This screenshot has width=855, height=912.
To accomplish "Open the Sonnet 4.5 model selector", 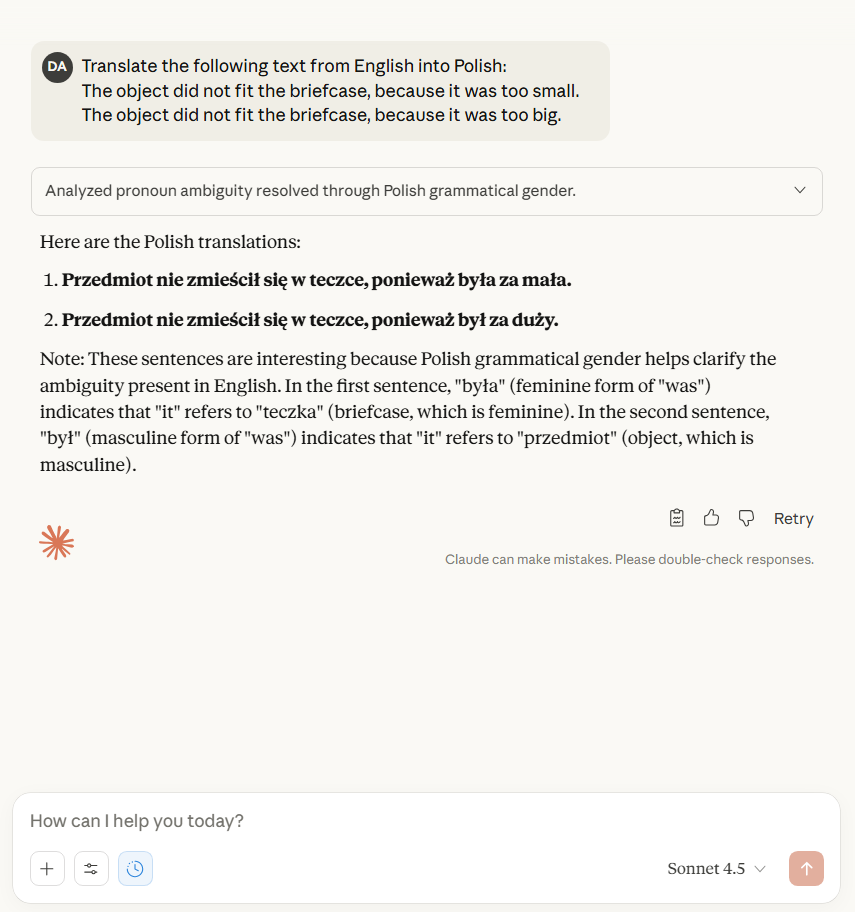I will tap(716, 869).
